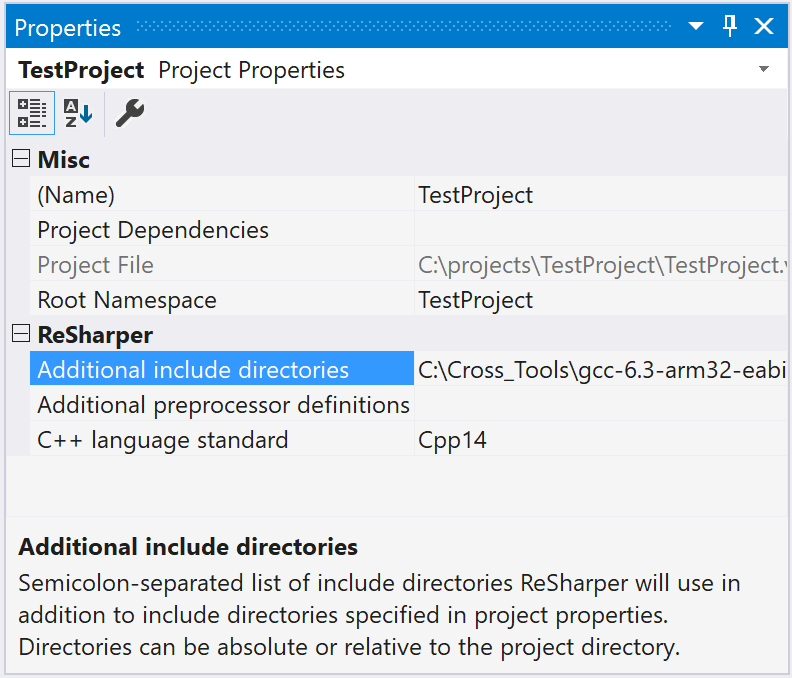Image resolution: width=792 pixels, height=678 pixels.
Task: Select the Project Dependencies property
Action: (x=153, y=230)
